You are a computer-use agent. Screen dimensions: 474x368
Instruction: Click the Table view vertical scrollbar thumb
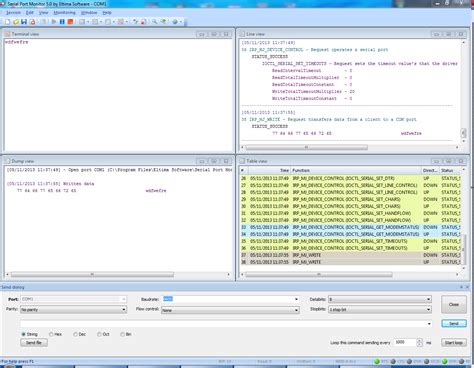coord(463,249)
